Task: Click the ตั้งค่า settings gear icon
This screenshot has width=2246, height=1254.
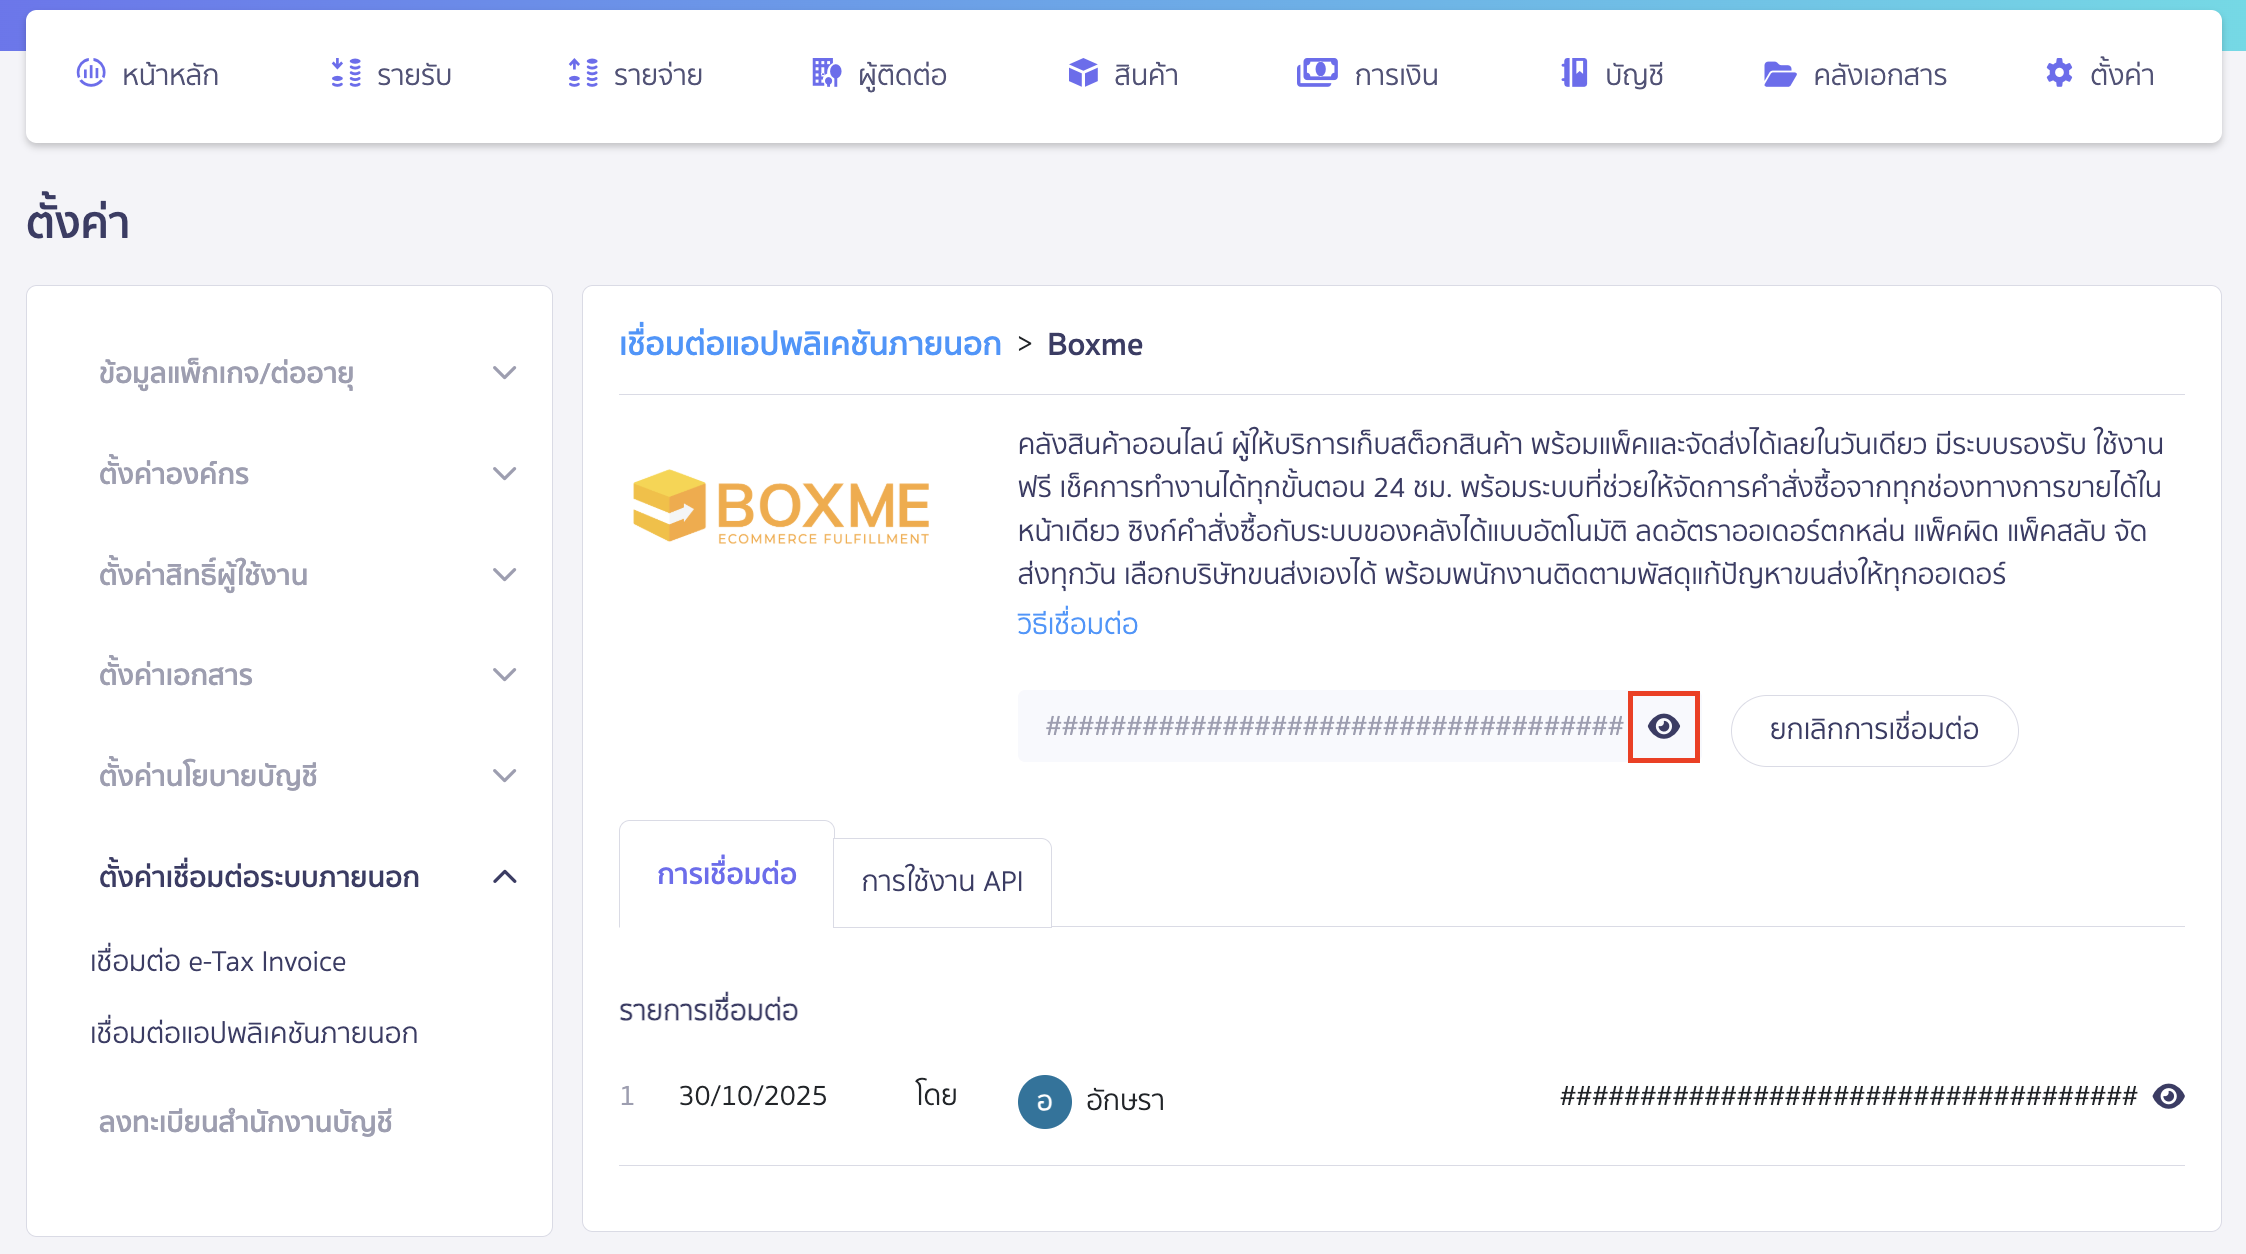Action: (2059, 73)
